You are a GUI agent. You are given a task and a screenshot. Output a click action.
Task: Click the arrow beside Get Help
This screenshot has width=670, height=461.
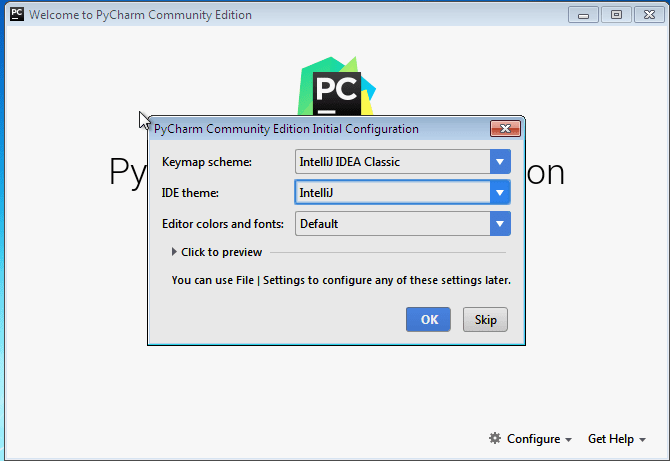click(642, 440)
